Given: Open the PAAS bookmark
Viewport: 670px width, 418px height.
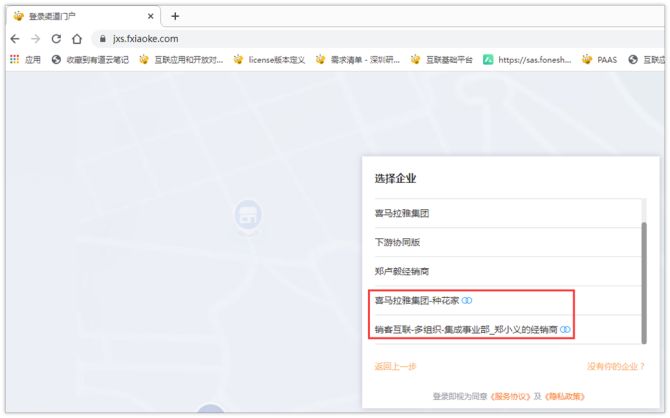Looking at the screenshot, I should coord(600,59).
